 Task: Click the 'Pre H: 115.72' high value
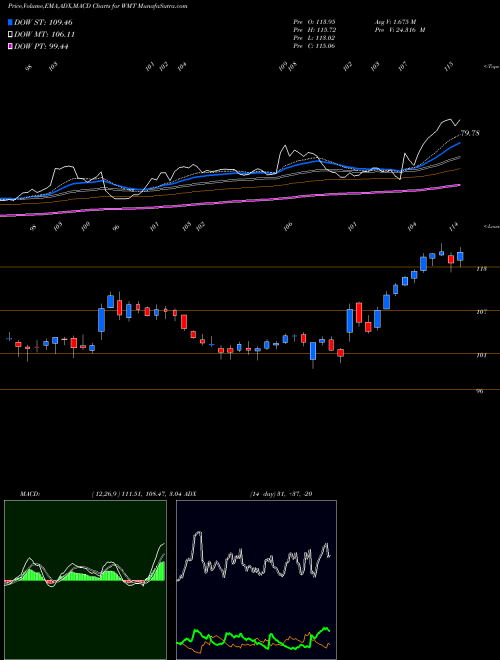(x=314, y=30)
